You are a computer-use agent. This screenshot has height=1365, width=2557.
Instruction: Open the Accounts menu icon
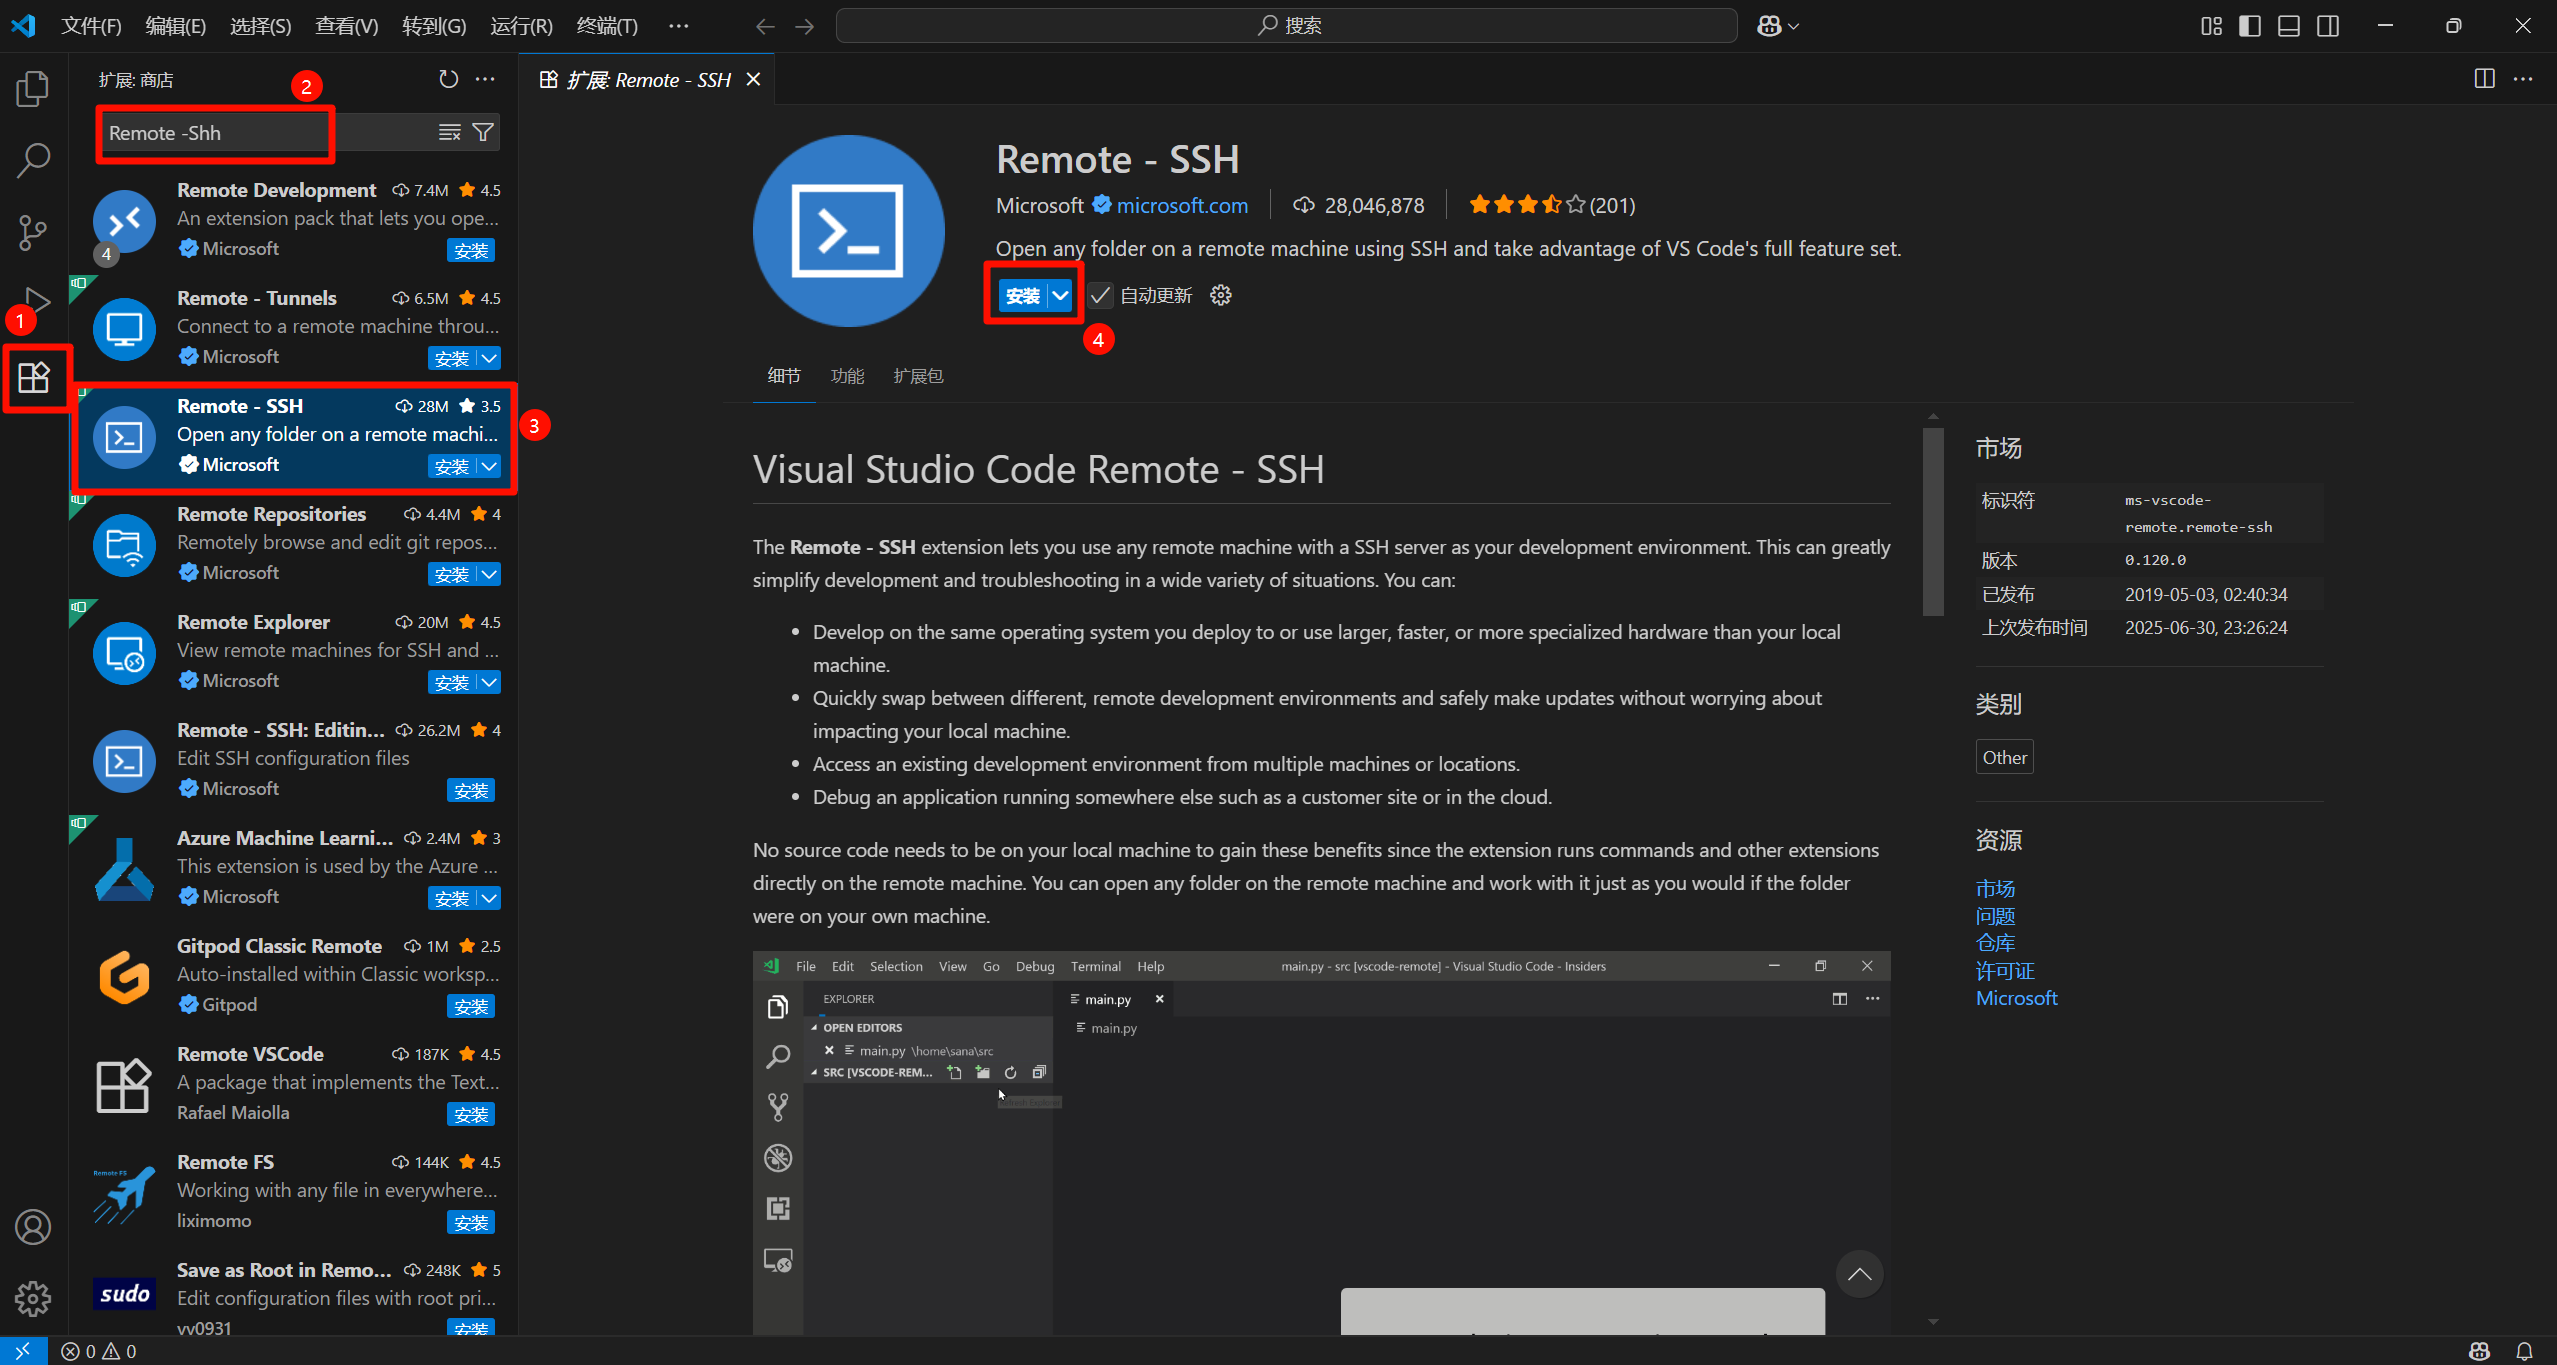pos(33,1227)
